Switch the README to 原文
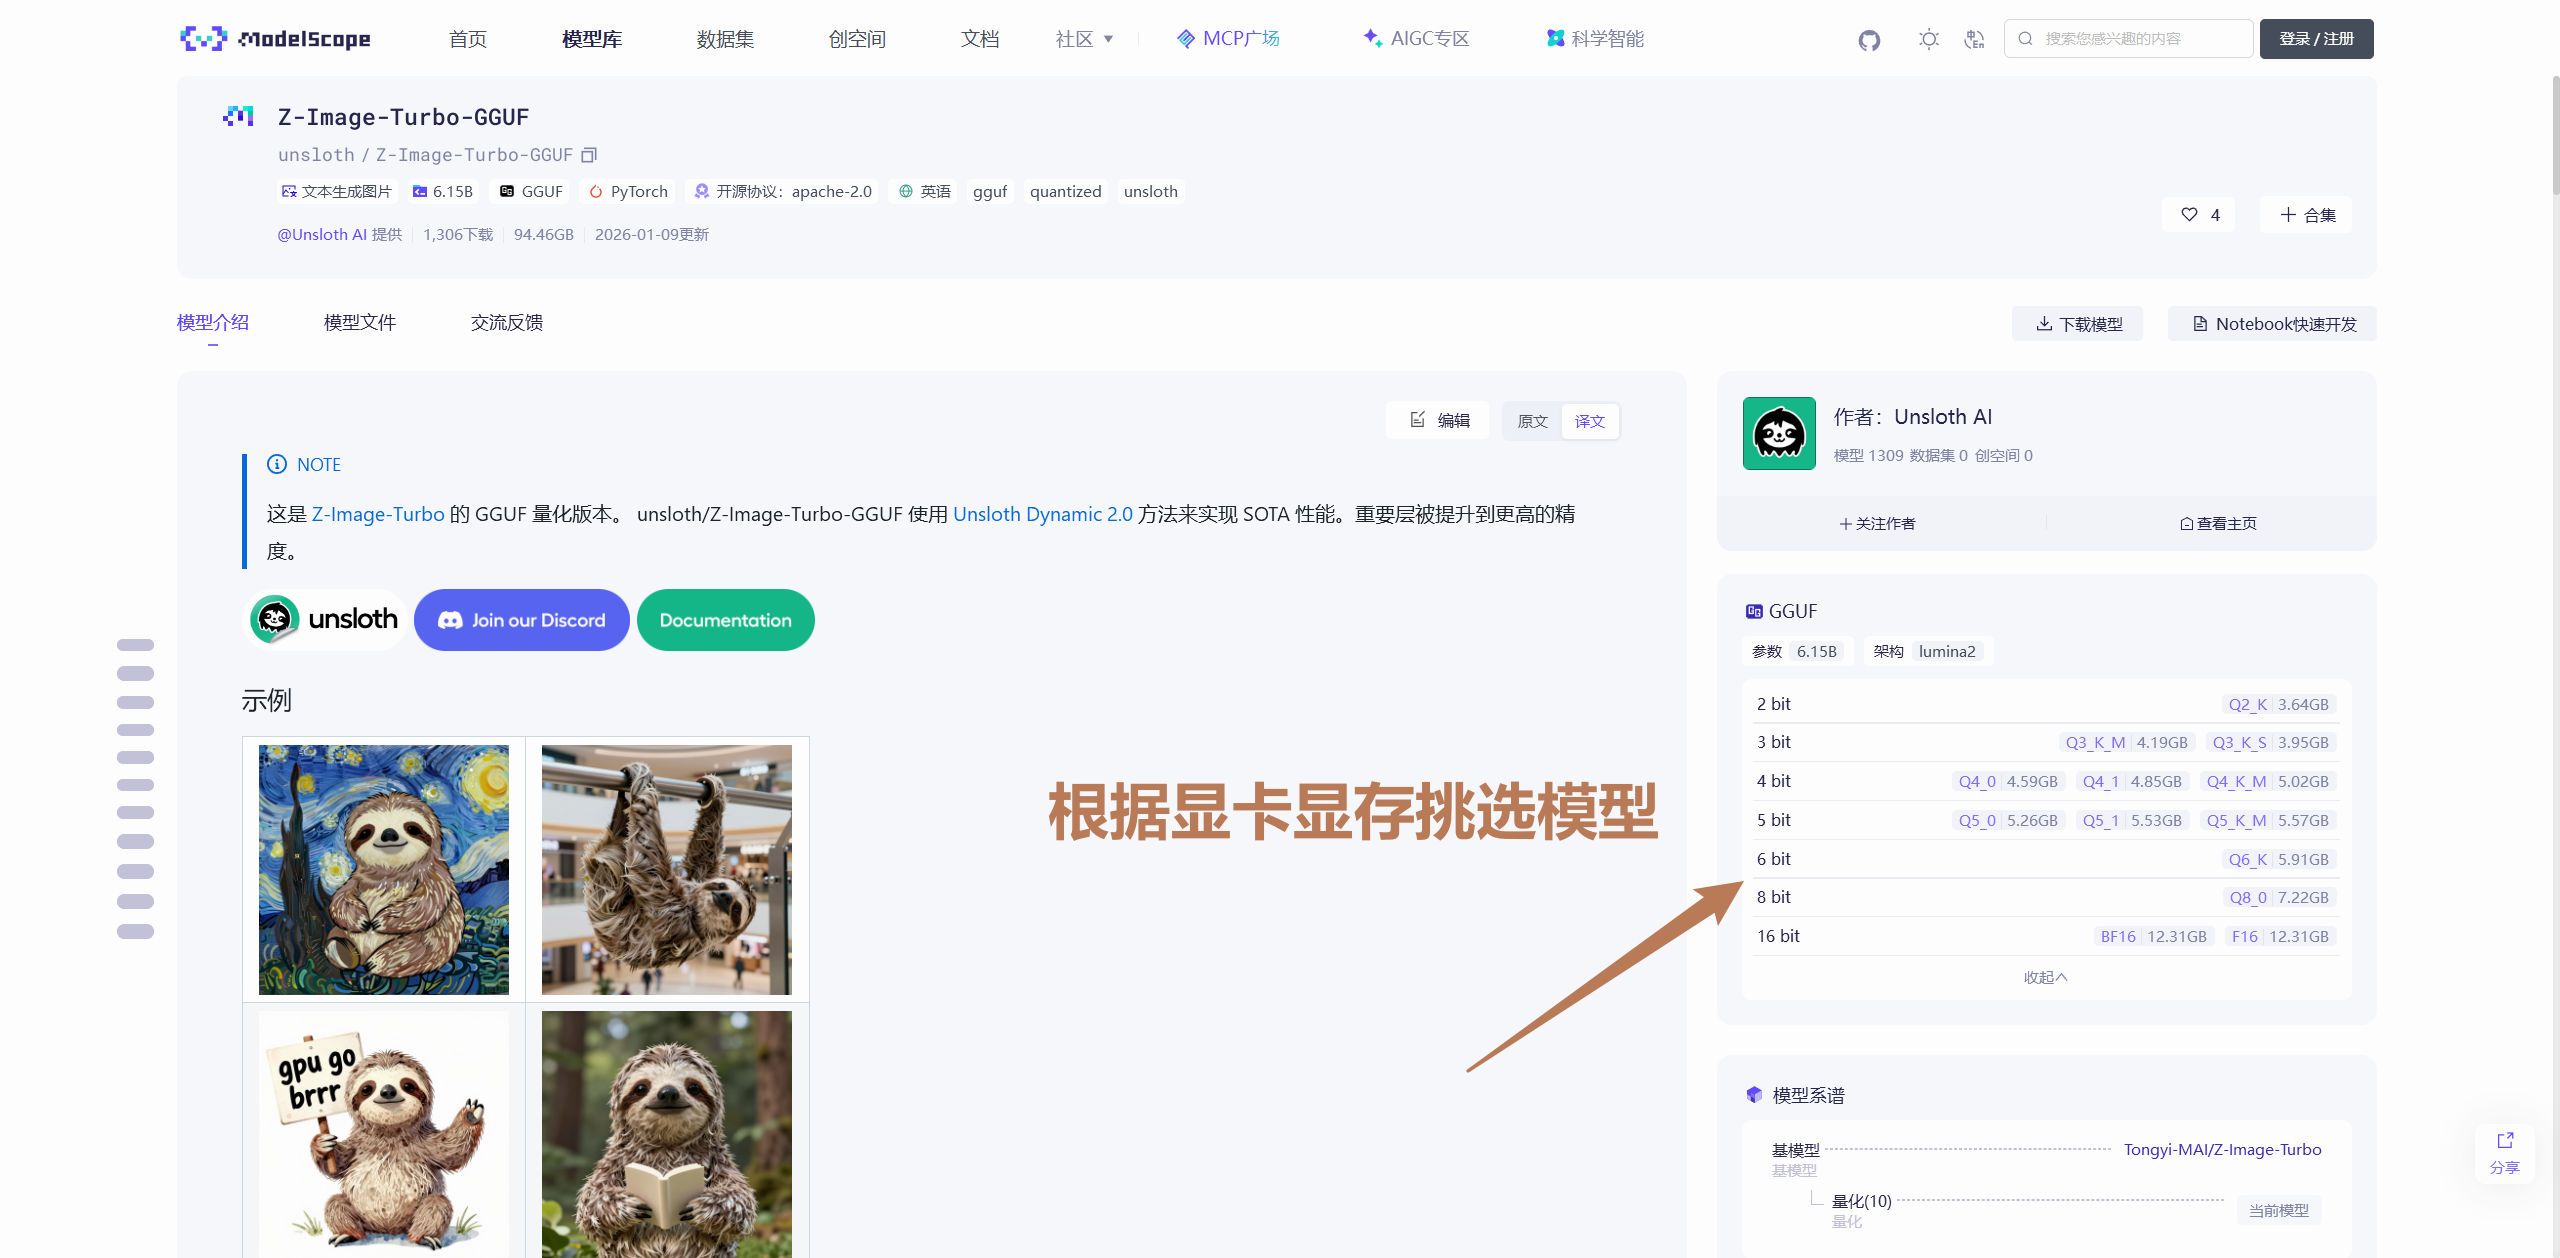The image size is (2560, 1258). (1532, 421)
